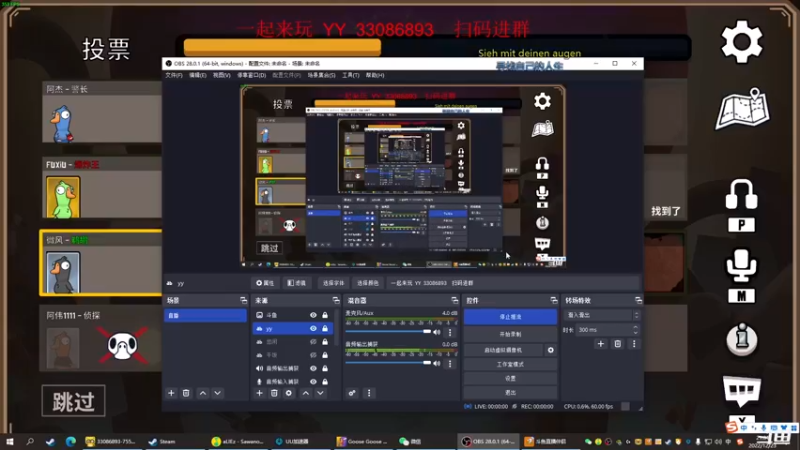This screenshot has height=450, width=800.
Task: Click the 滤镜 filters toolbar button
Action: (x=297, y=283)
